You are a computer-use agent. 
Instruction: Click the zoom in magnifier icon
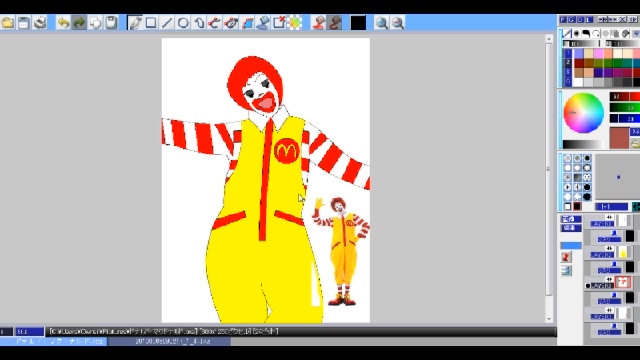tap(381, 22)
